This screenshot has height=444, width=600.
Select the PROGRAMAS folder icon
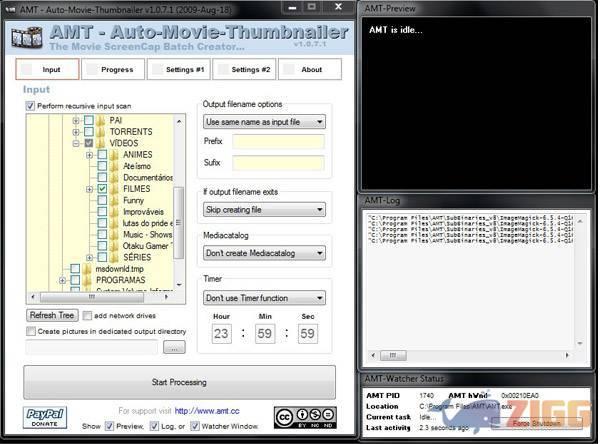click(x=88, y=280)
